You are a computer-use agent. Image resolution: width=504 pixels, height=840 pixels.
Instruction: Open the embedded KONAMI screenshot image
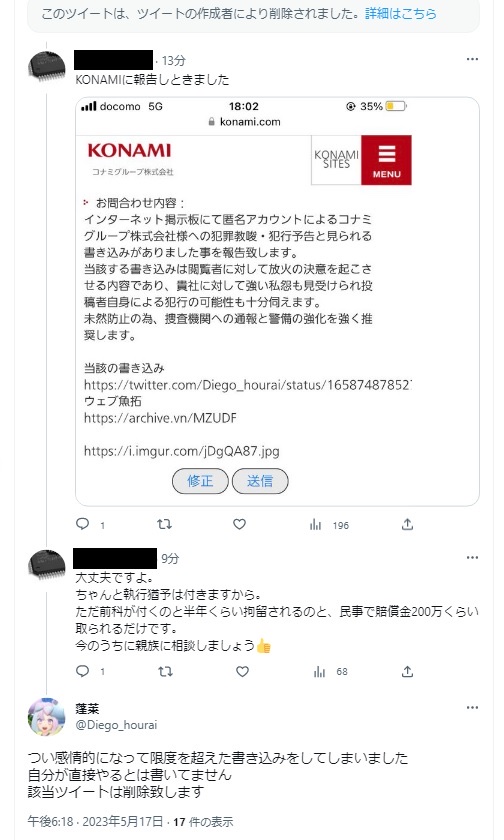pos(277,301)
